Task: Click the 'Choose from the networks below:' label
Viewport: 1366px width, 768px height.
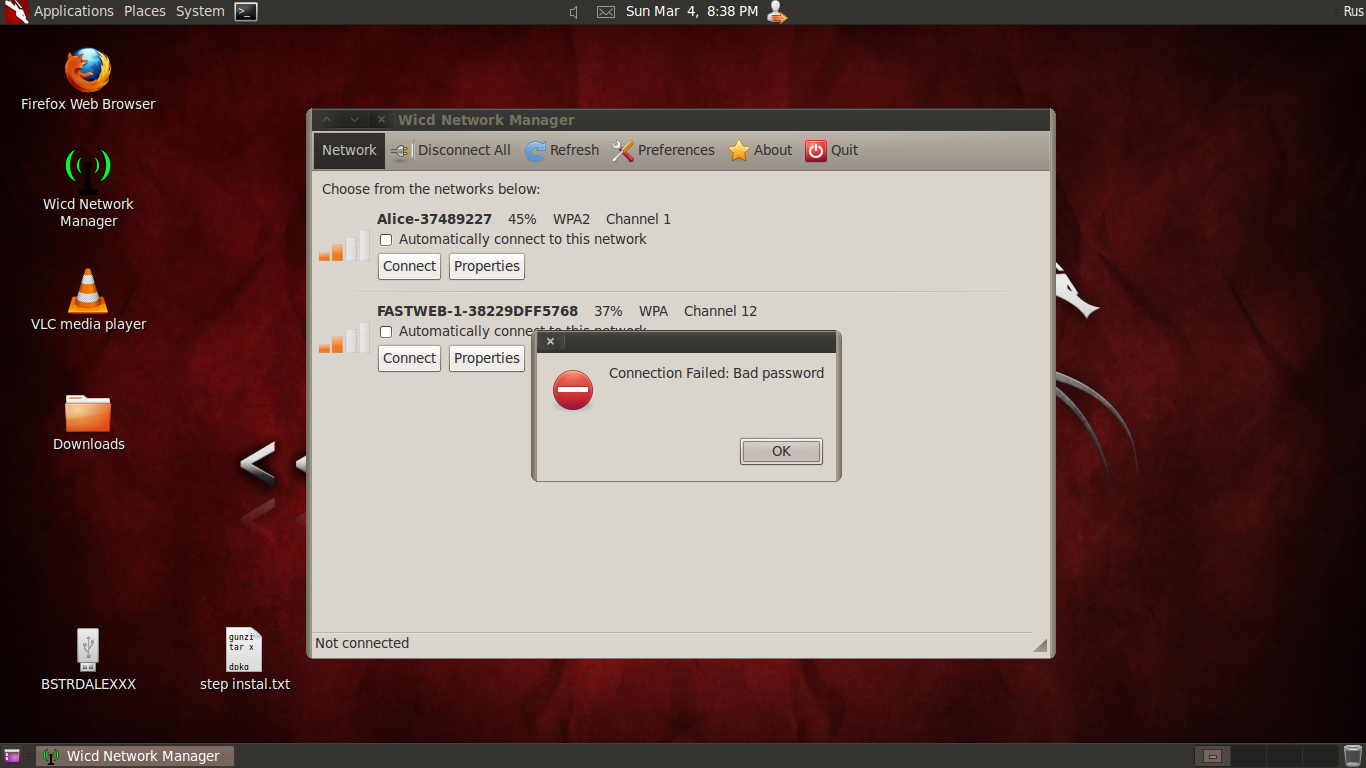Action: point(431,189)
